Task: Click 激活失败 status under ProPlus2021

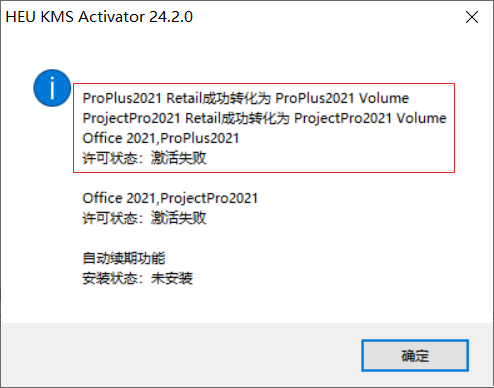Action: coord(179,158)
